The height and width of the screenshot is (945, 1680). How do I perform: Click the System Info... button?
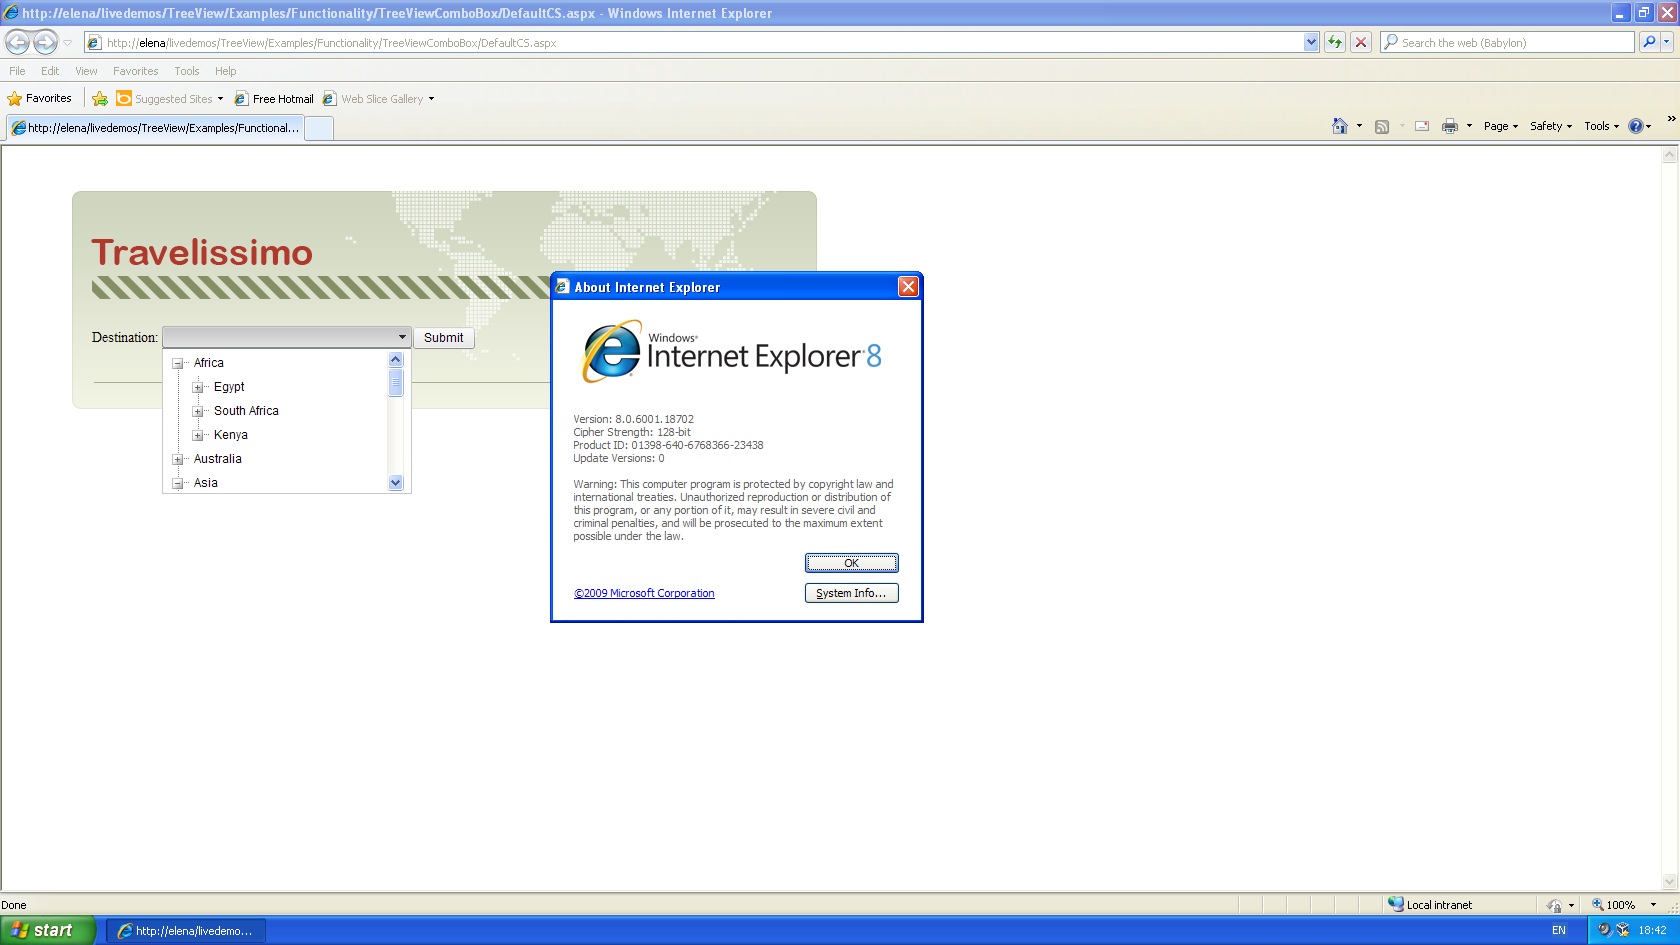(852, 593)
